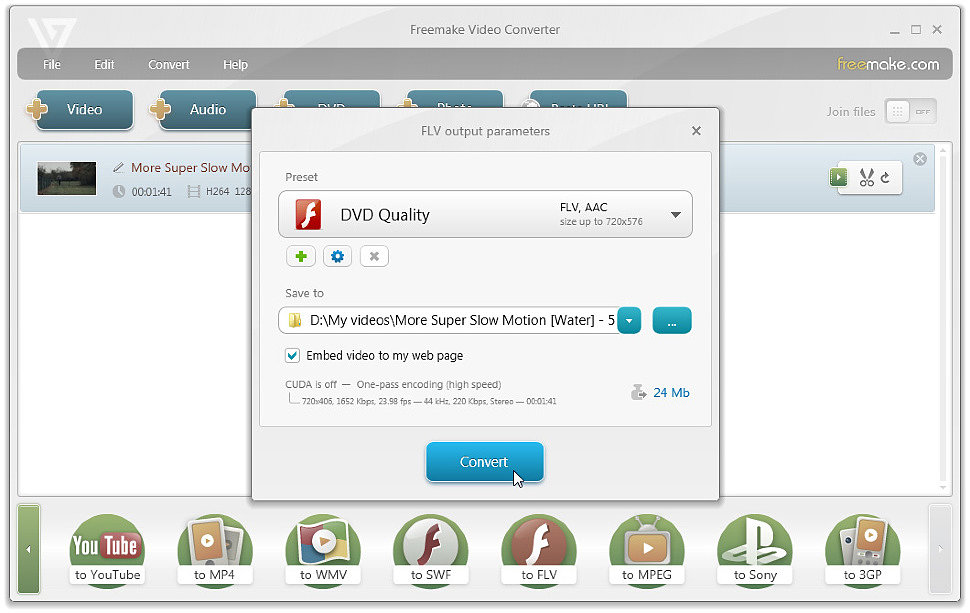Screen dimensions: 970x613
Task: Click the to YouTube output icon
Action: (107, 549)
